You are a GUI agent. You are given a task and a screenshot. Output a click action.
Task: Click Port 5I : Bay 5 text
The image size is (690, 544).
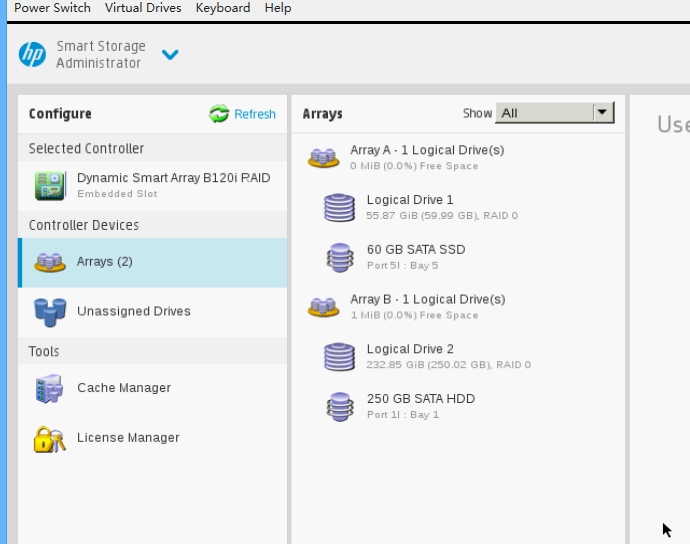coord(403,265)
